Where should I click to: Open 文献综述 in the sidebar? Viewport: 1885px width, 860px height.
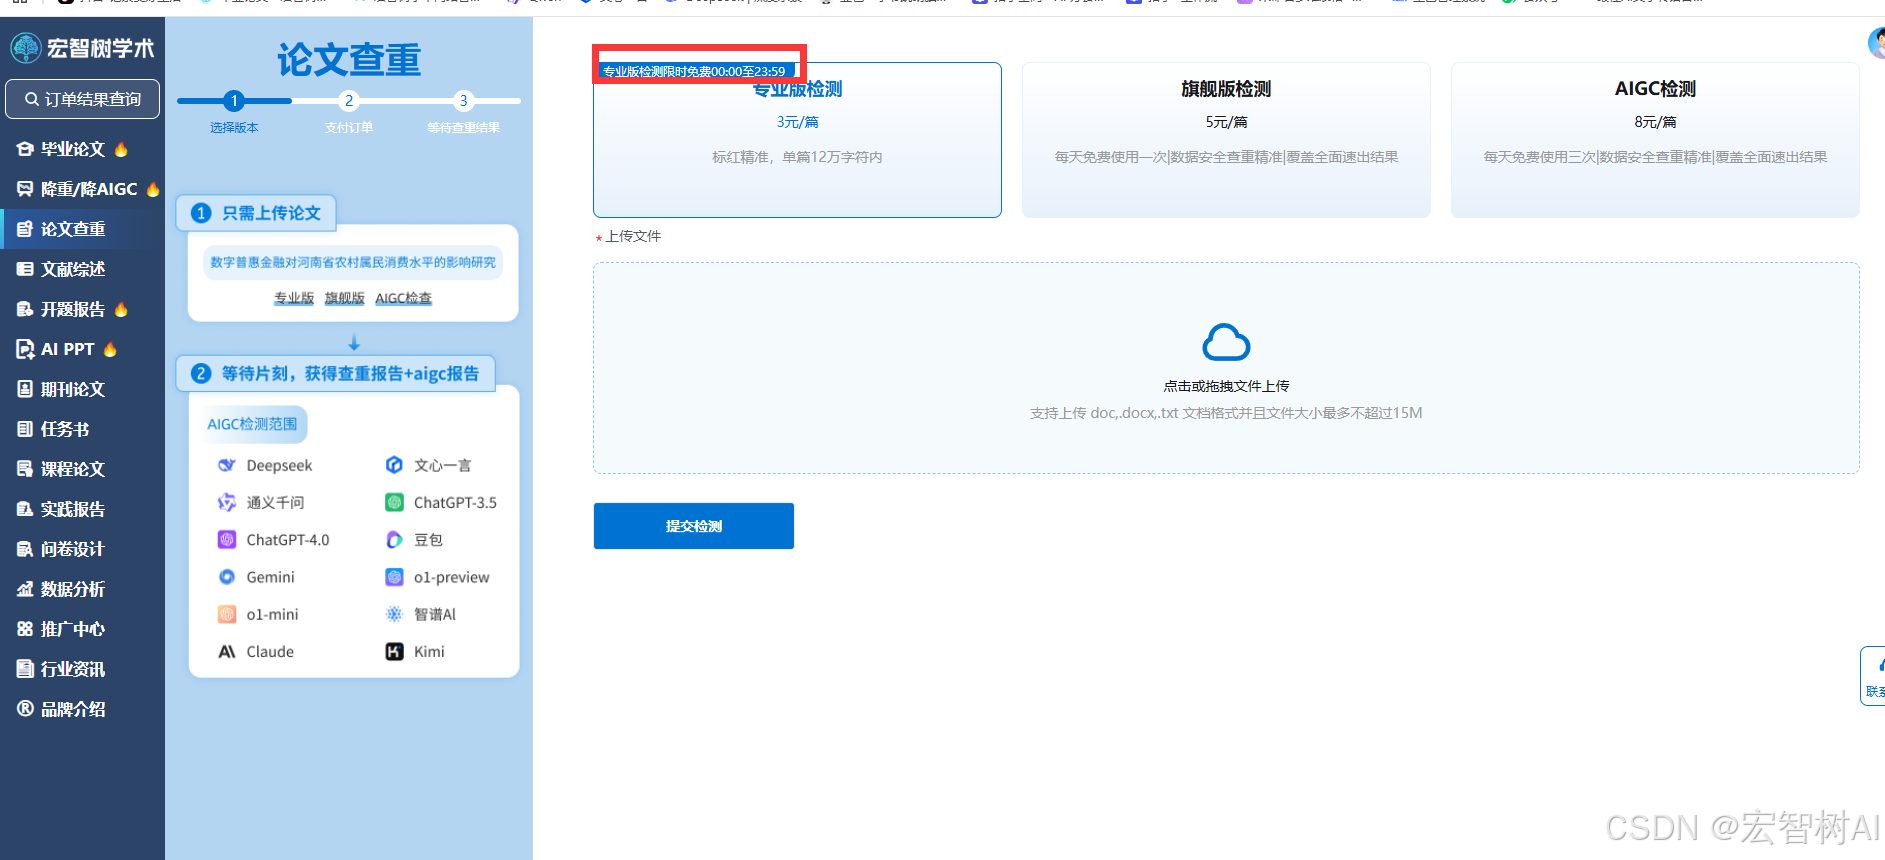coord(61,269)
